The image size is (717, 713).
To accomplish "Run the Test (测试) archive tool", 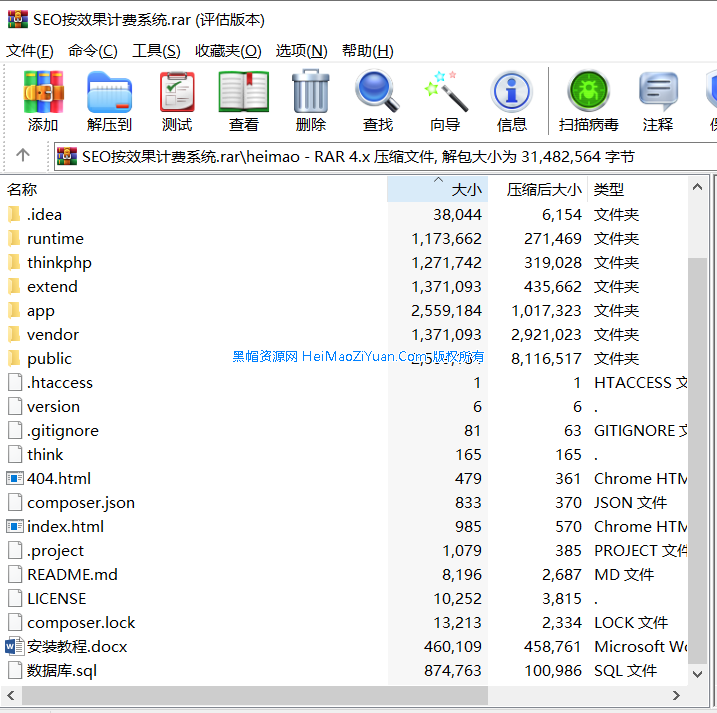I will coord(177,101).
